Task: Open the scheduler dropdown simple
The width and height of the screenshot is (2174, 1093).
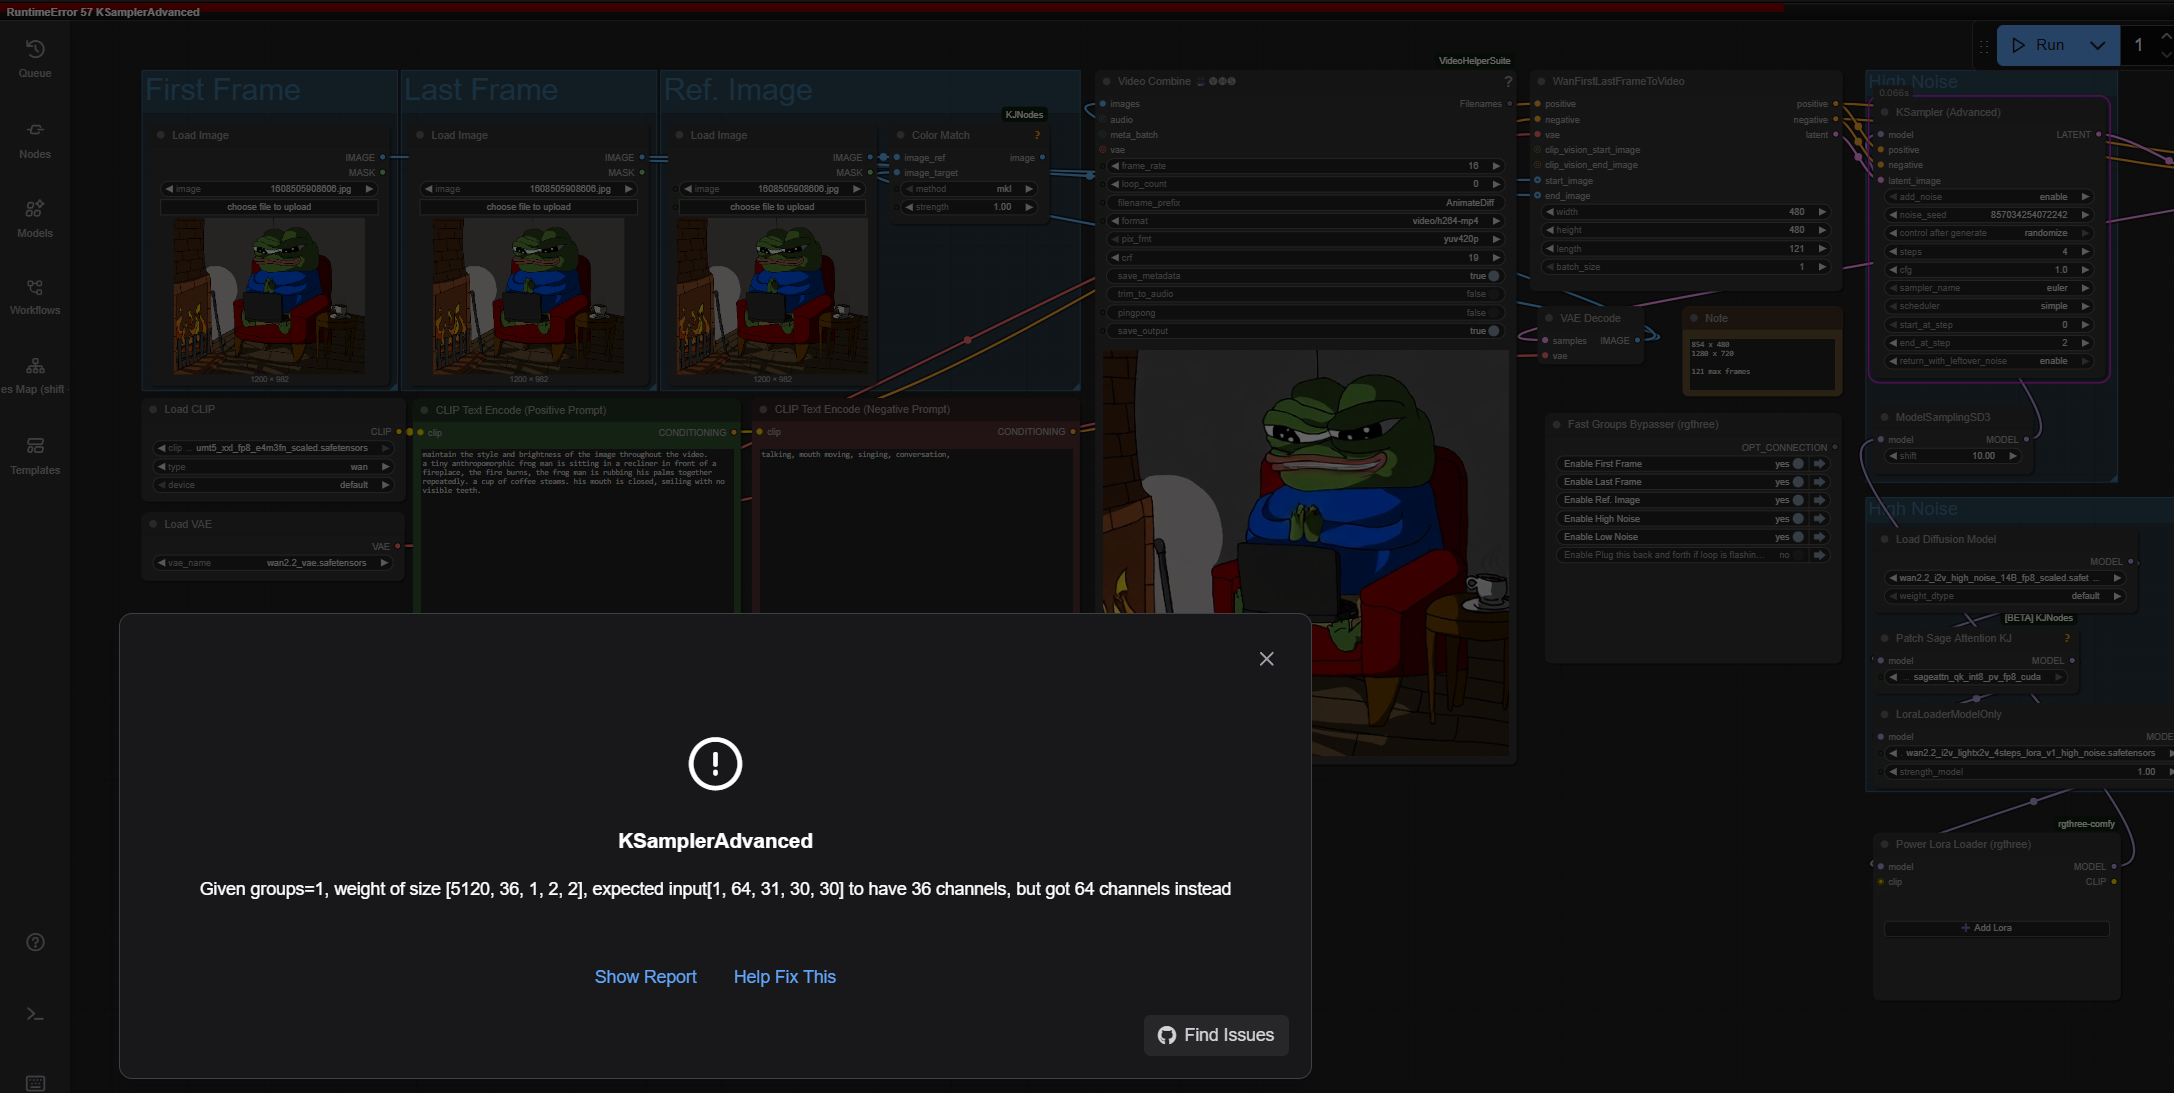Action: tap(1988, 306)
